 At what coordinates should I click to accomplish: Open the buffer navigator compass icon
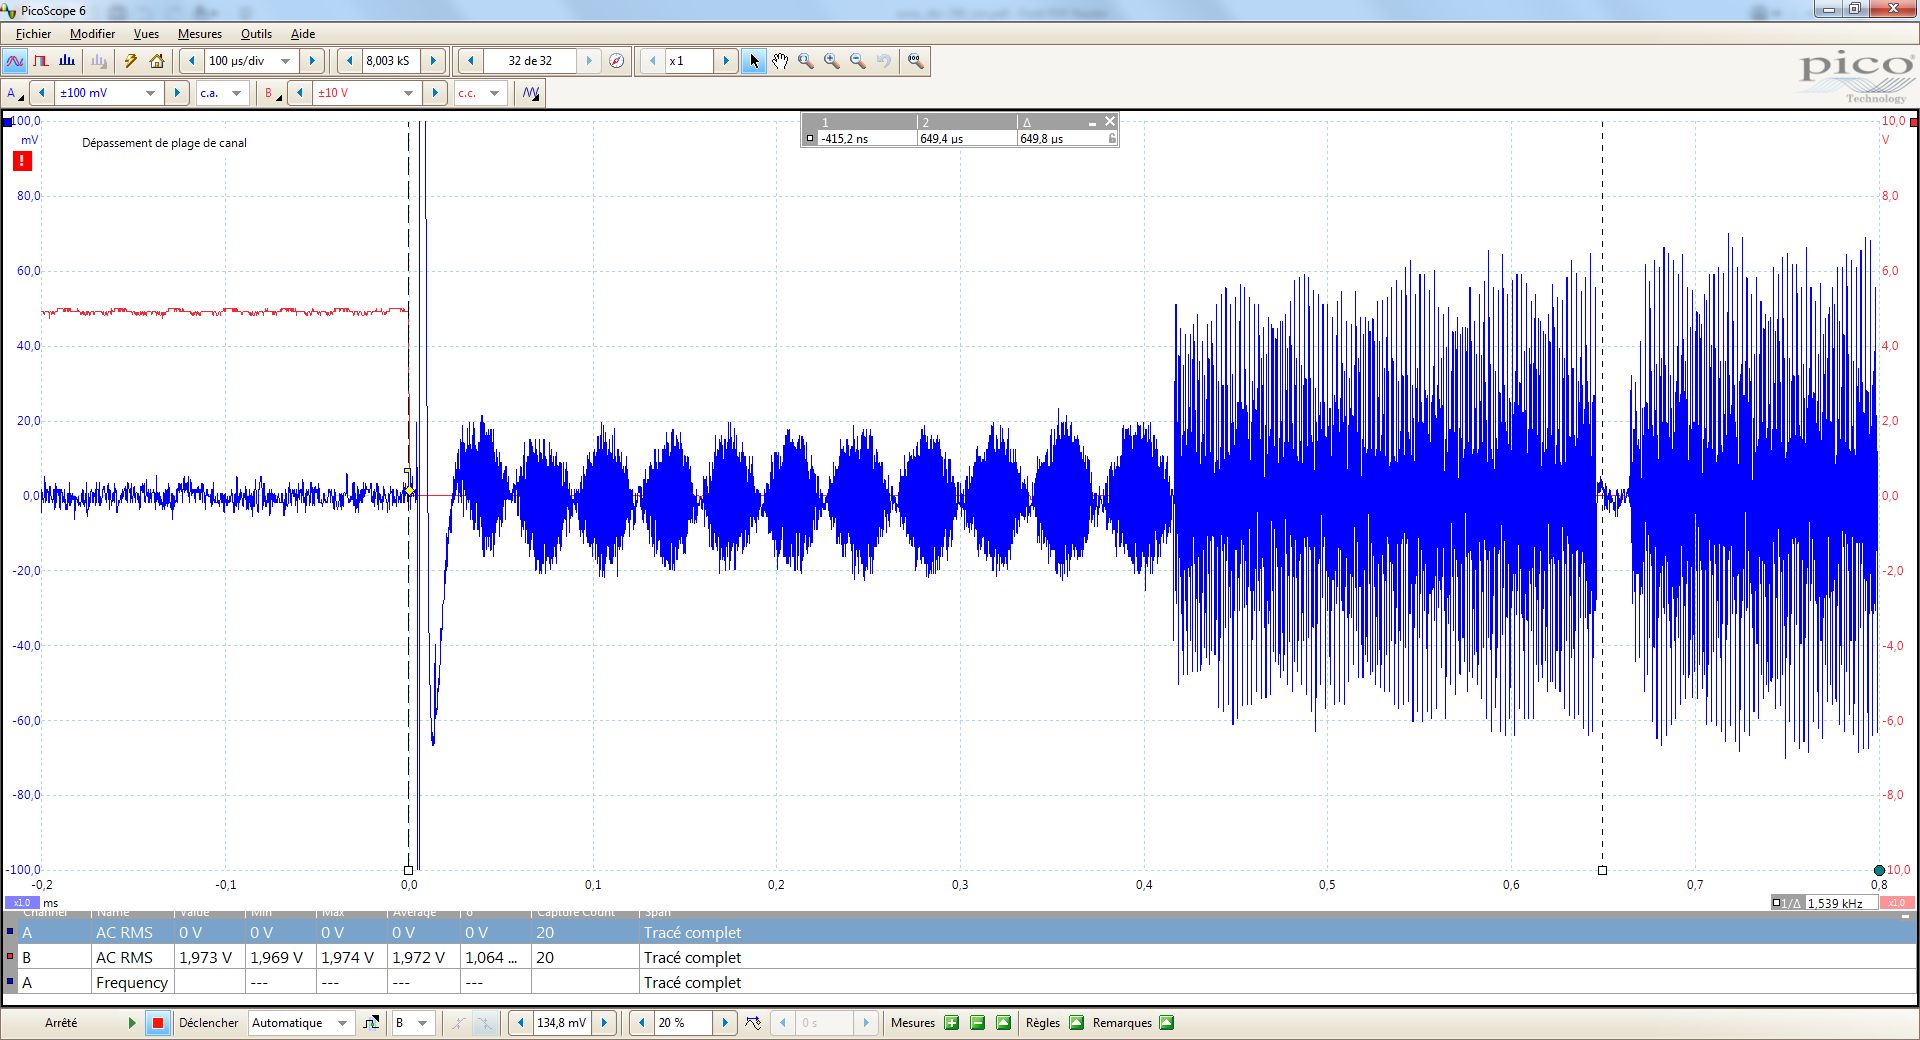click(617, 61)
